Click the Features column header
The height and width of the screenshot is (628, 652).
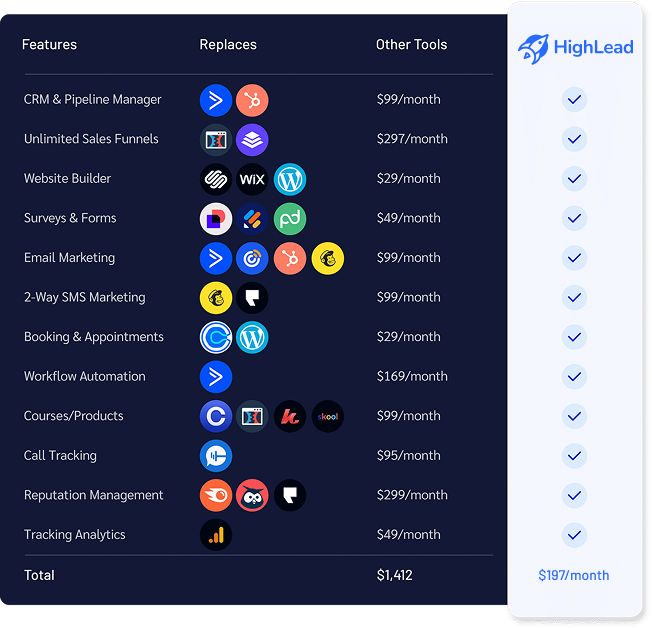[x=49, y=45]
